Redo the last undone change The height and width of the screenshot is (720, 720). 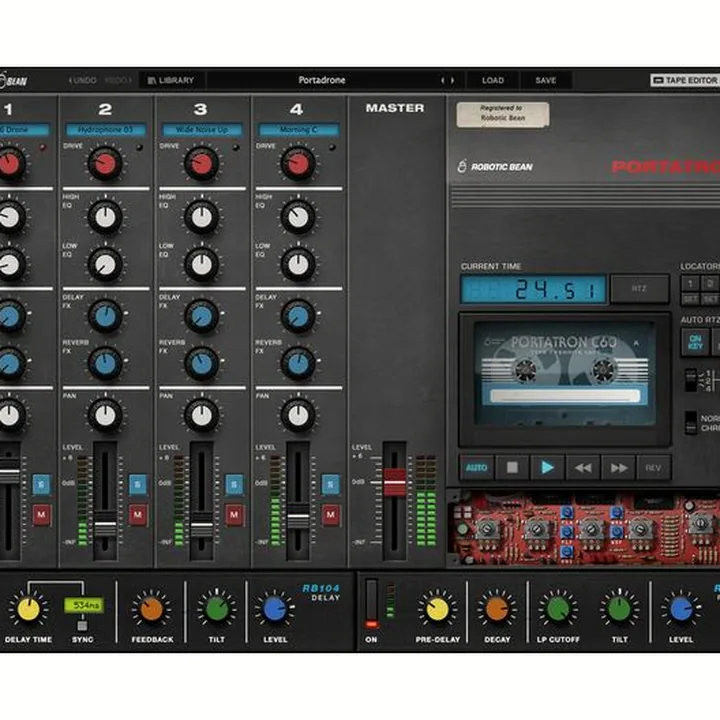(118, 80)
